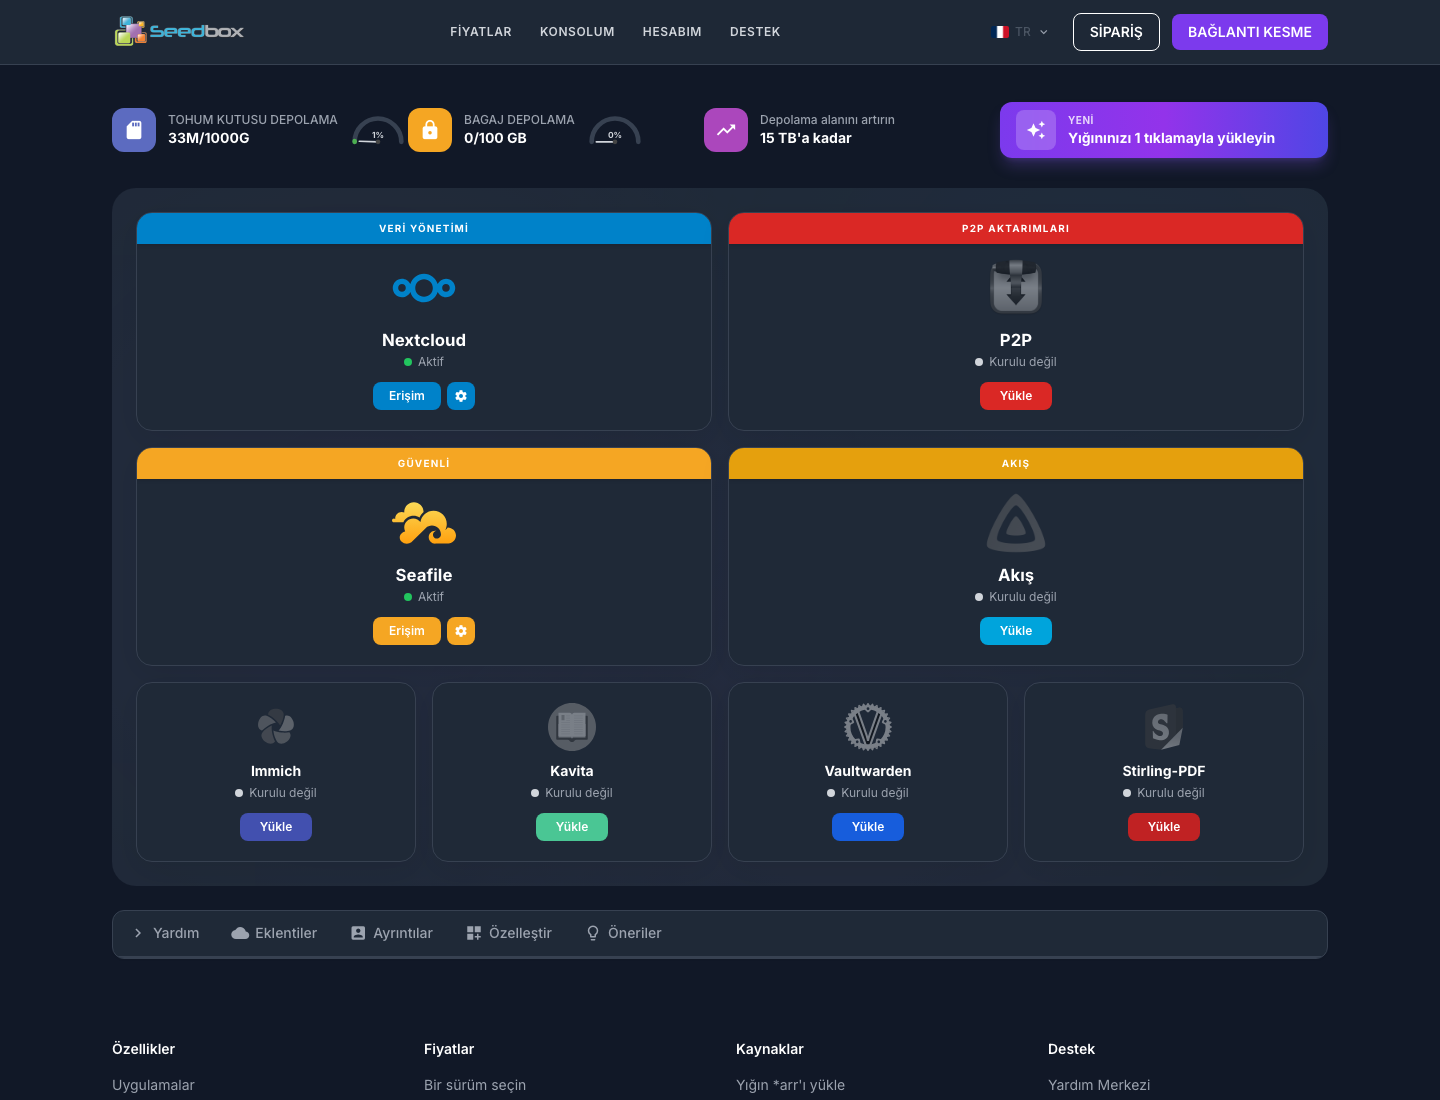The height and width of the screenshot is (1100, 1440).
Task: Click the Vaultwarden app name
Action: pyautogui.click(x=868, y=771)
